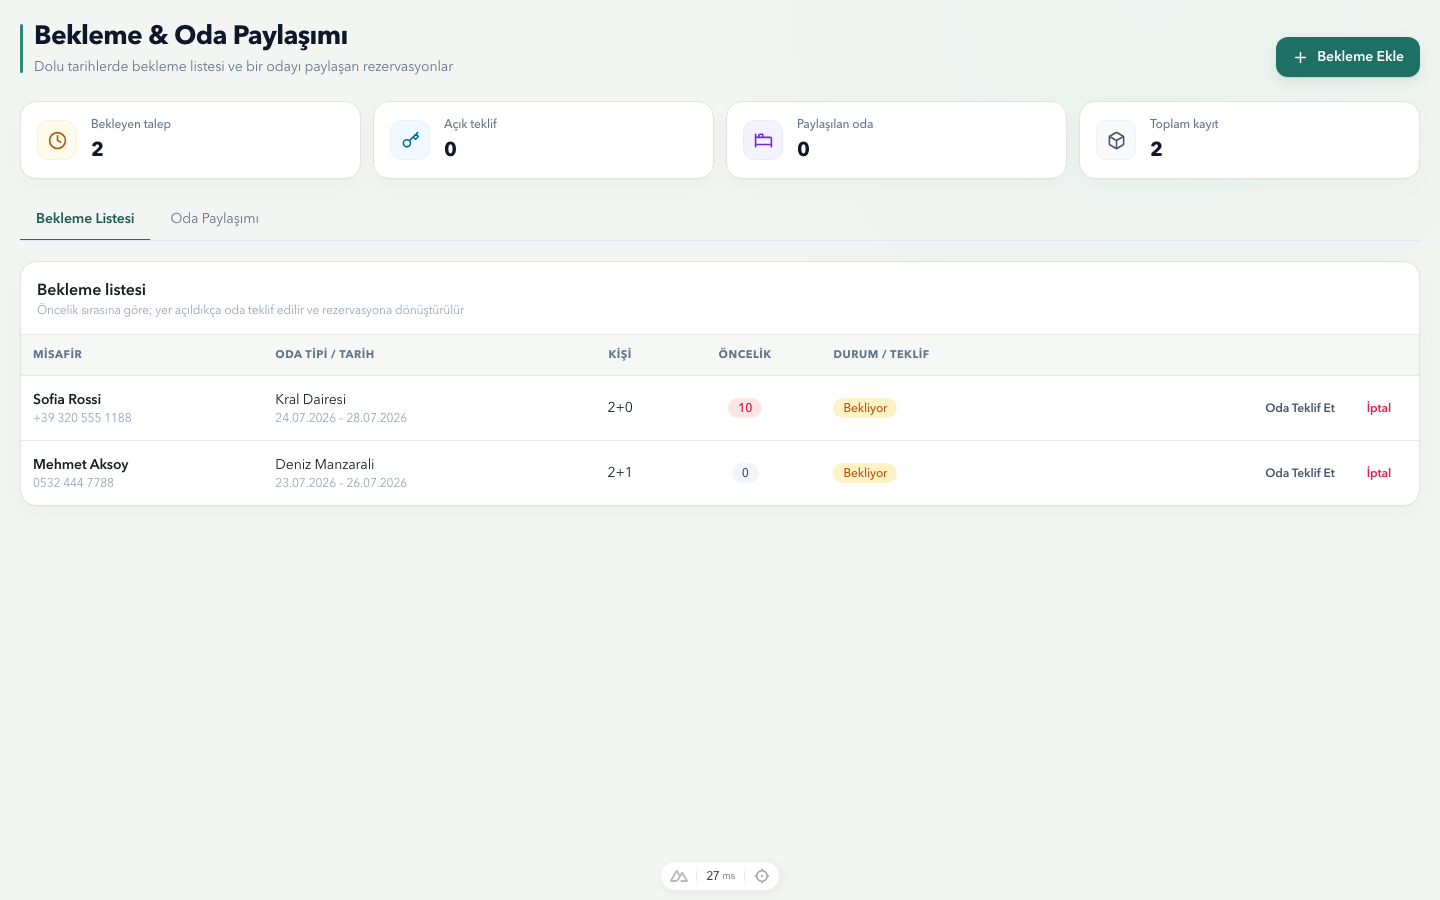Offer a room to Sofia Rossi
The height and width of the screenshot is (900, 1440).
click(x=1300, y=408)
